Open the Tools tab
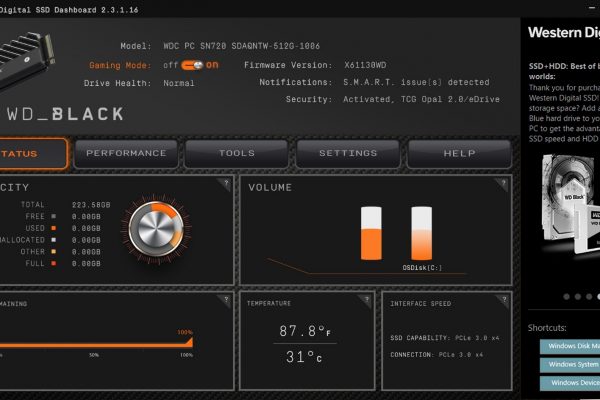The image size is (600, 400). [x=236, y=153]
